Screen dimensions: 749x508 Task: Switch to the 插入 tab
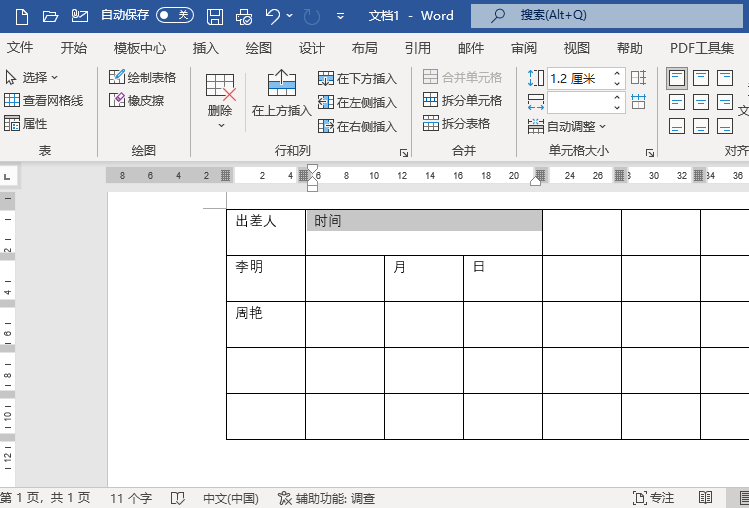tap(205, 48)
